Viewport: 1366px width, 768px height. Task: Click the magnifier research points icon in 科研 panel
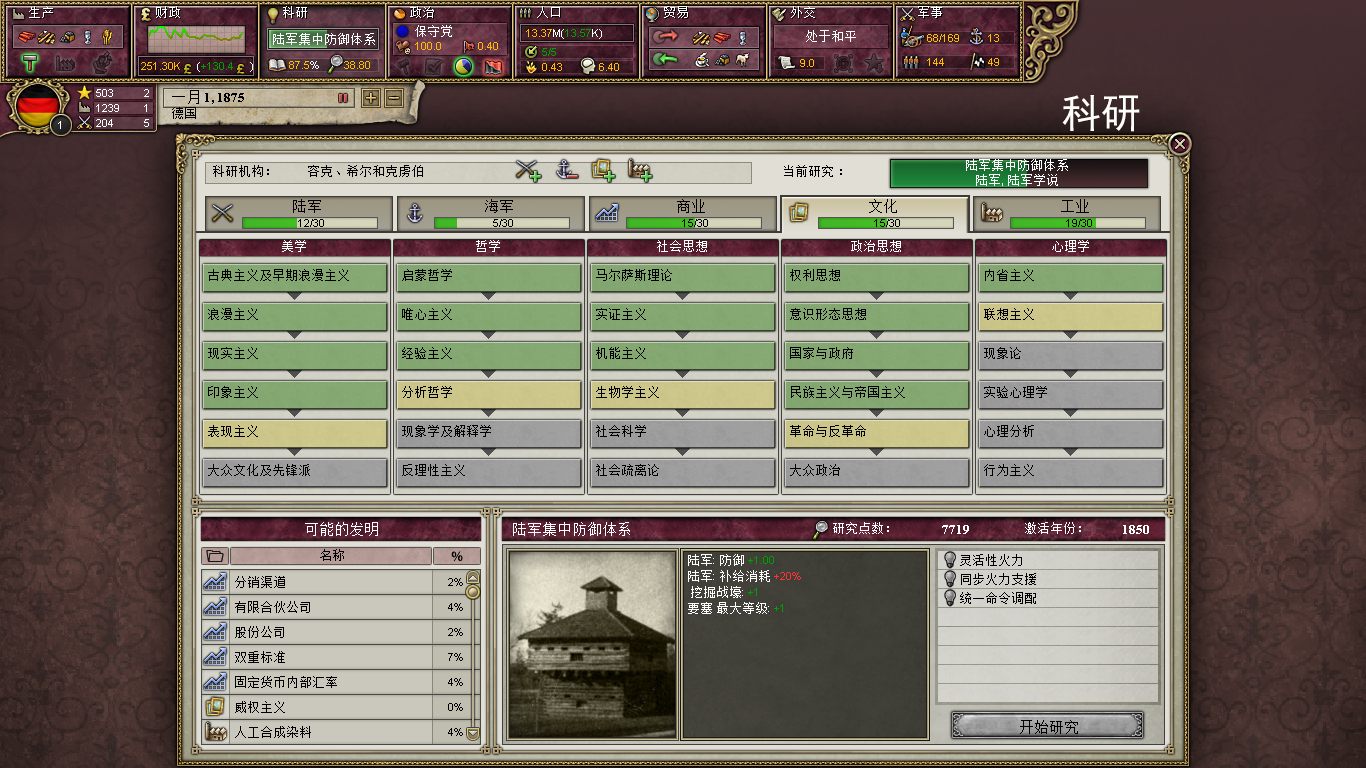coord(336,65)
